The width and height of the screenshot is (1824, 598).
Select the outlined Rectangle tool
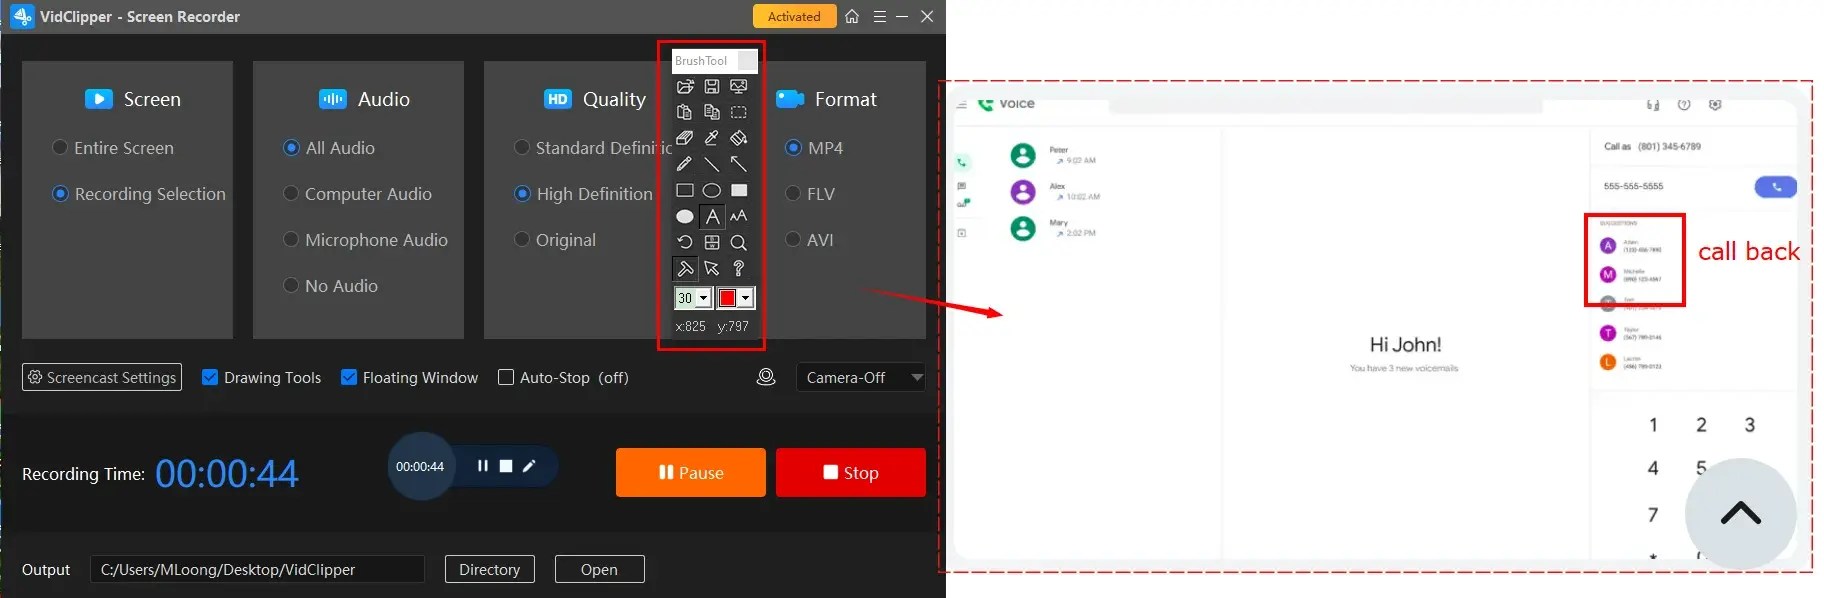coord(685,190)
